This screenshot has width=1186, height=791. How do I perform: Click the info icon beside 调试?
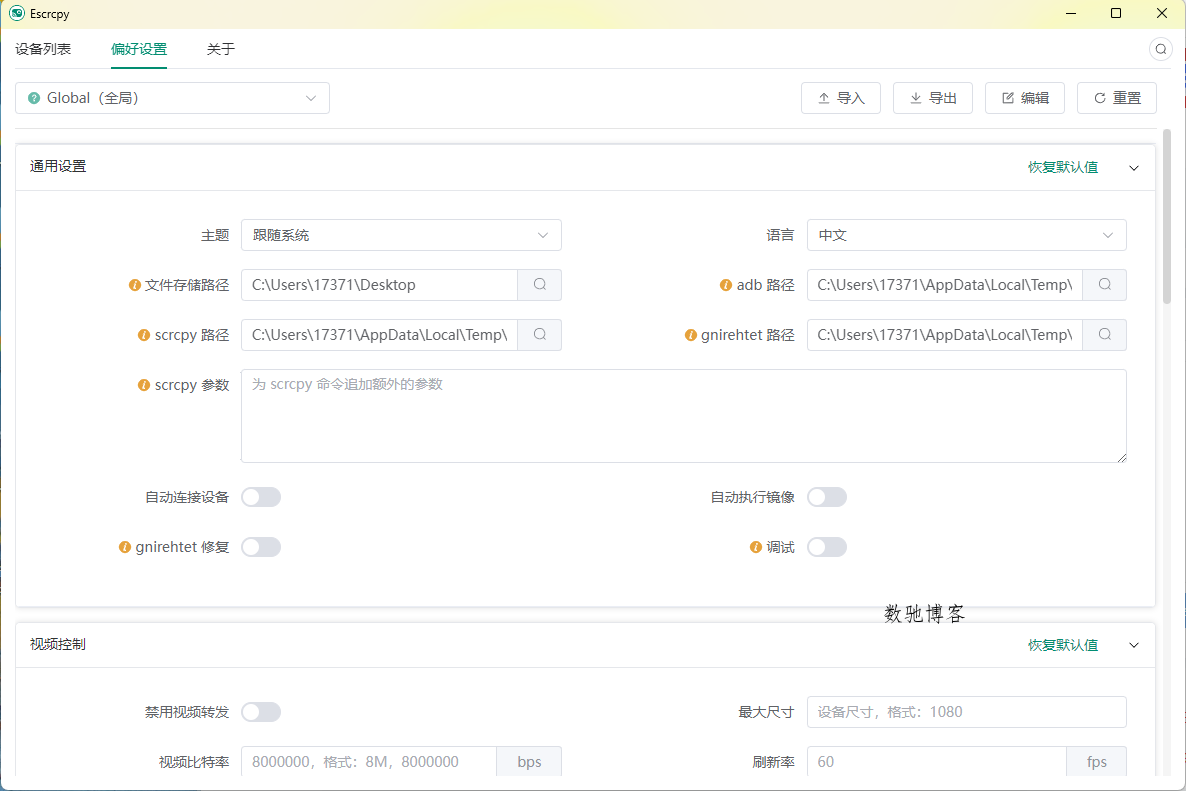click(x=756, y=547)
